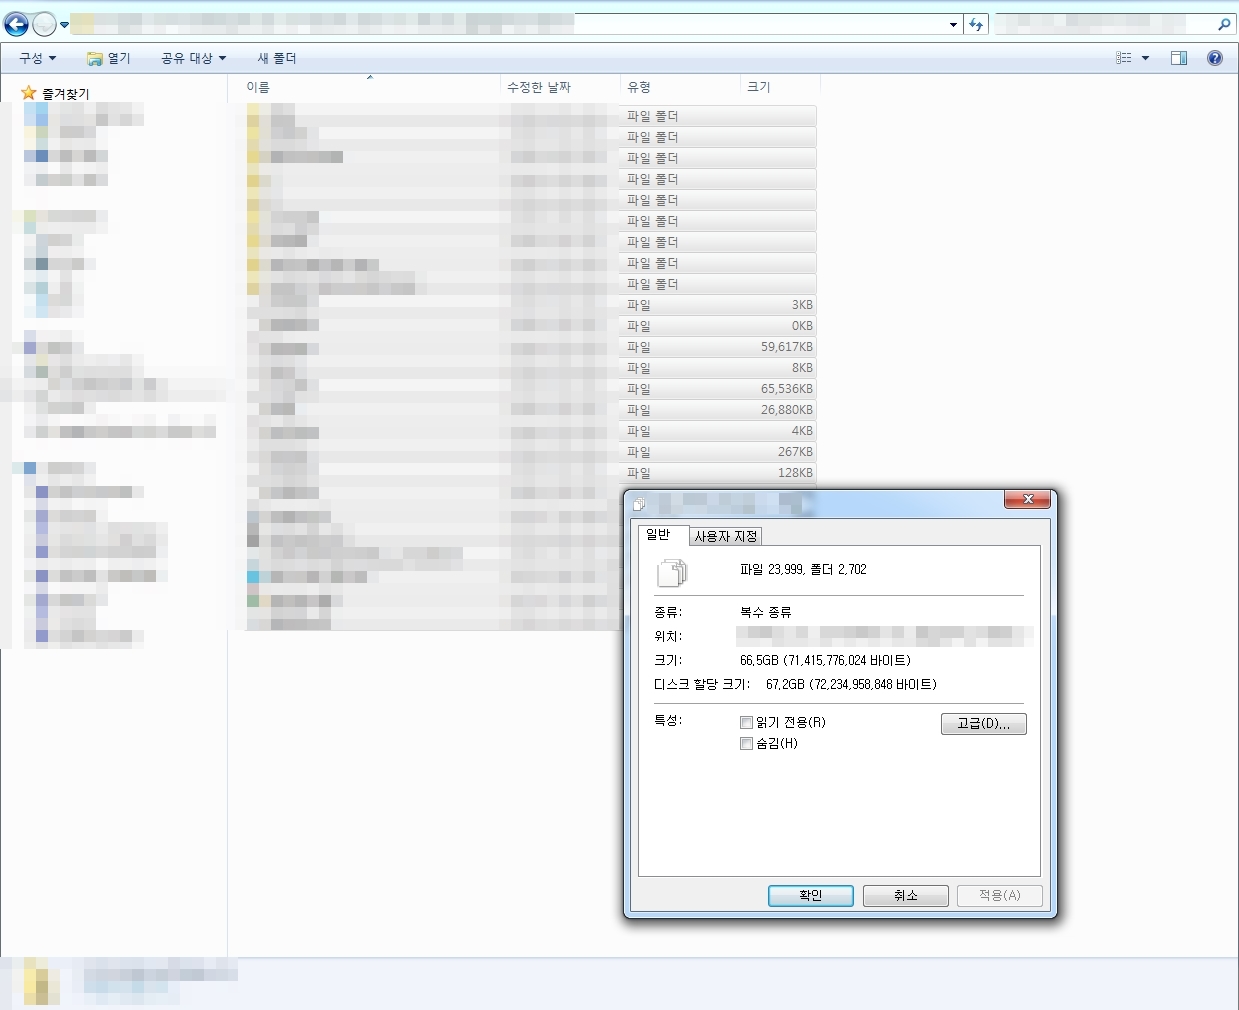Click the address bar refresh button
This screenshot has height=1010, width=1239.
tap(976, 25)
